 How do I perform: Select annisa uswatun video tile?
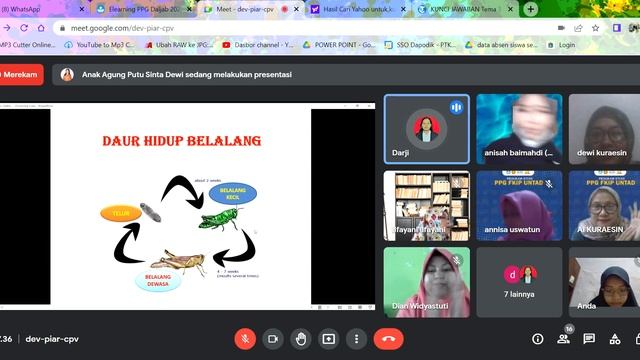tap(519, 206)
